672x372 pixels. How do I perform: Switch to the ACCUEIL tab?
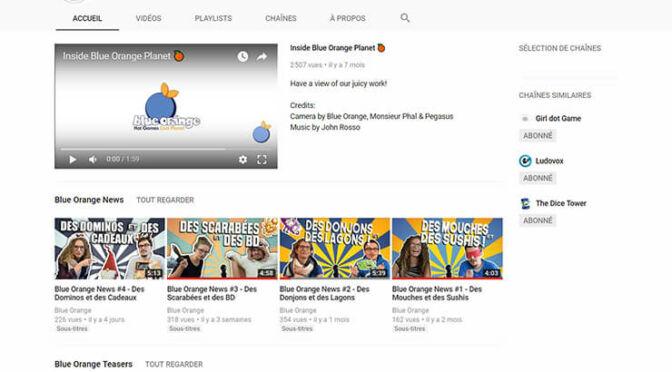[87, 18]
